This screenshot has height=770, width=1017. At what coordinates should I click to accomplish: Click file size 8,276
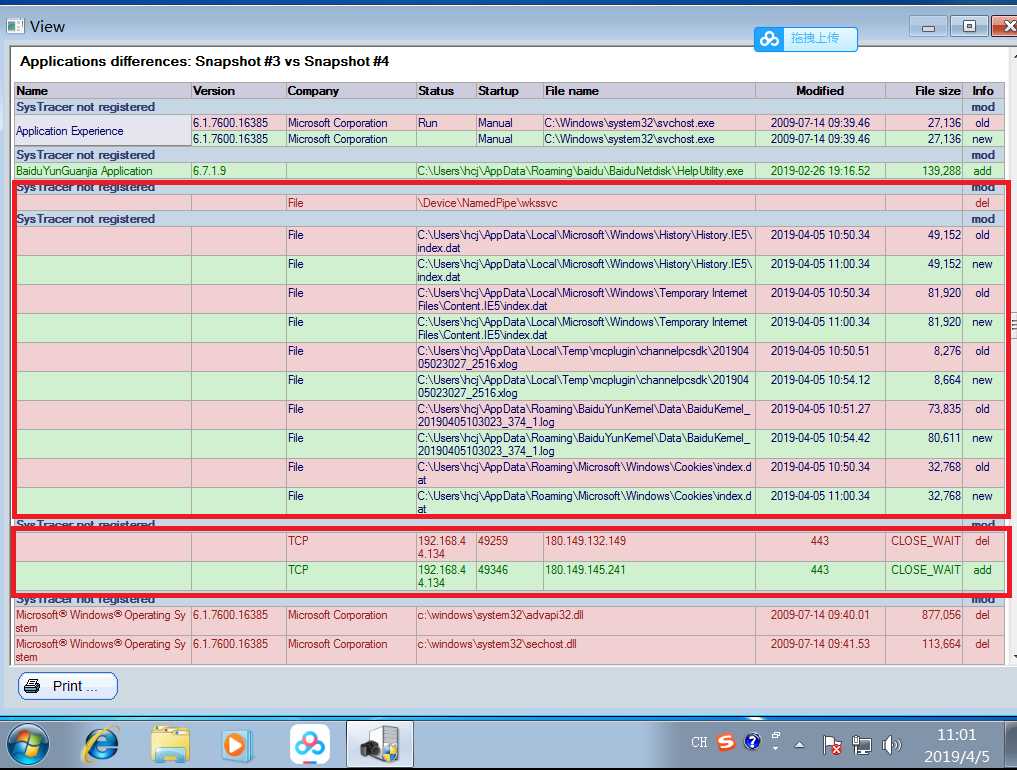click(947, 351)
